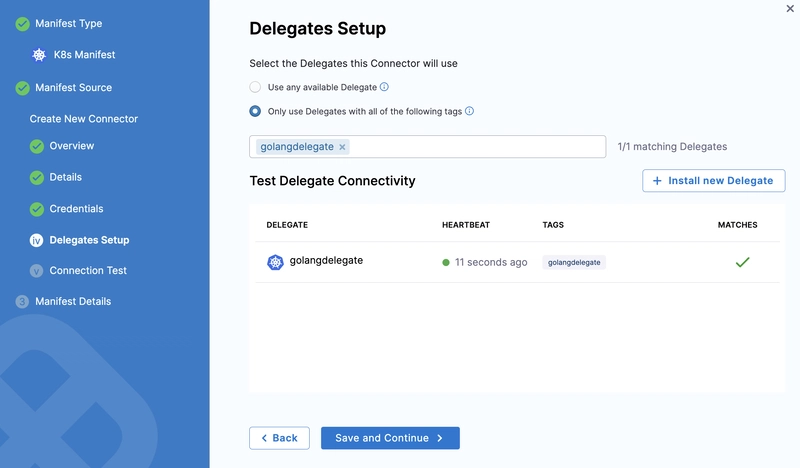Click '1/1 matching Delegates' text
This screenshot has width=800, height=468.
tap(672, 146)
